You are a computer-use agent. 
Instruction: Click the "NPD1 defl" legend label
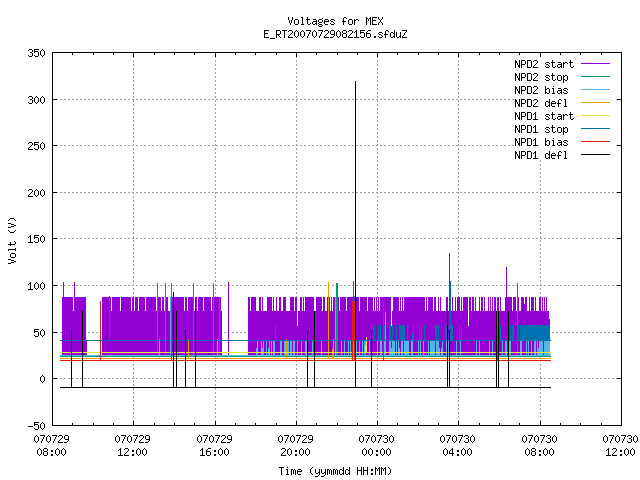[541, 156]
